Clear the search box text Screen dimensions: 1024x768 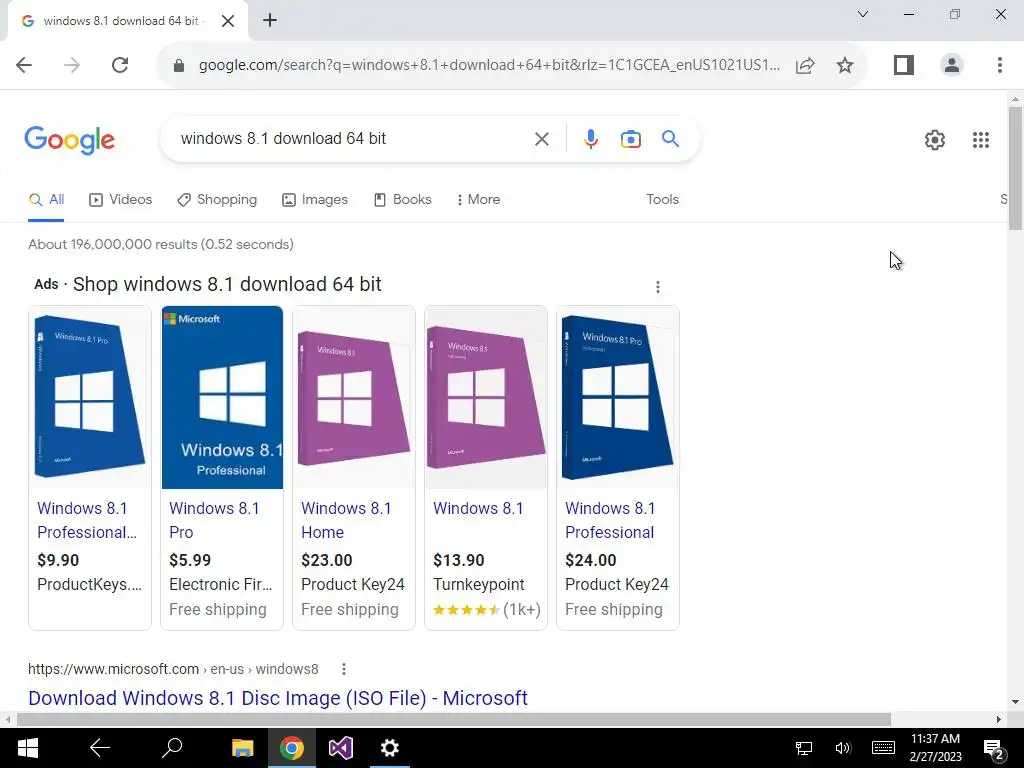click(x=541, y=139)
